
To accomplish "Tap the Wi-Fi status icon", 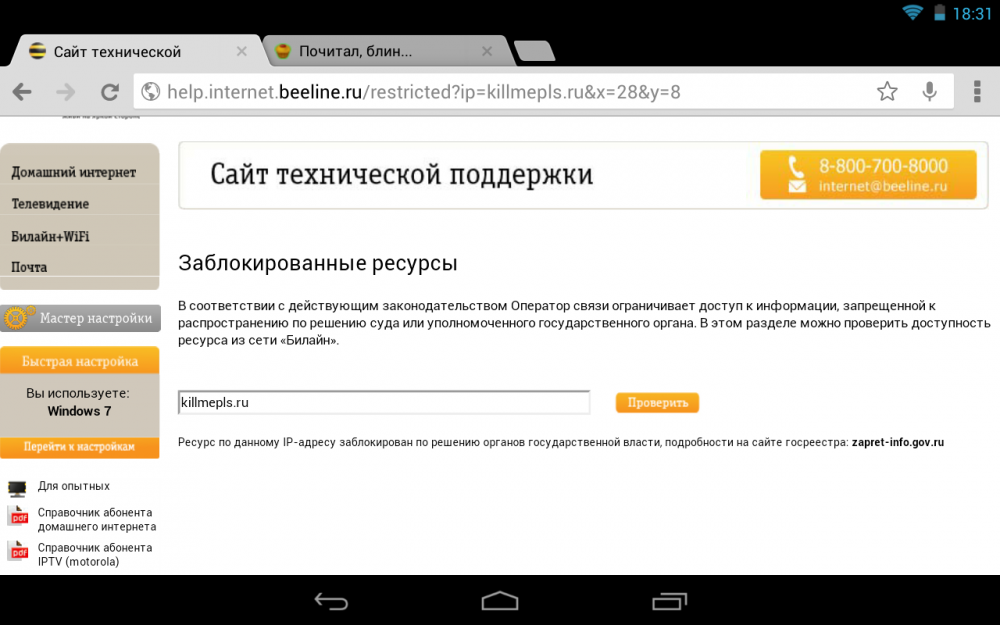I will (x=913, y=13).
